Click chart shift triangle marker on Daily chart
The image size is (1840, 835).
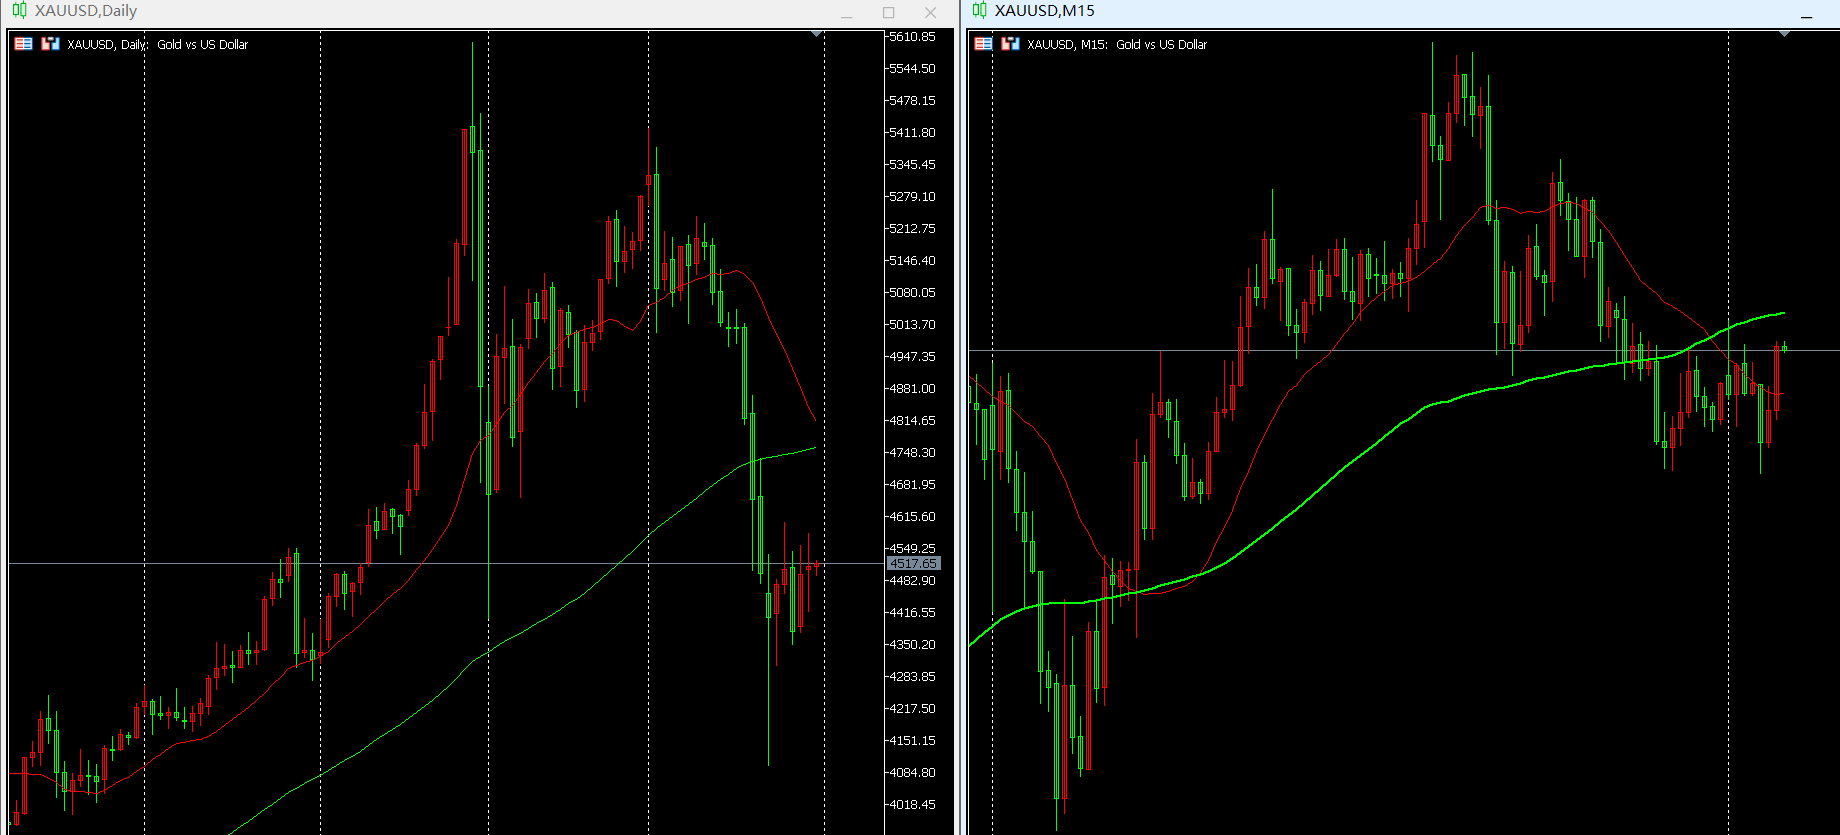817,35
